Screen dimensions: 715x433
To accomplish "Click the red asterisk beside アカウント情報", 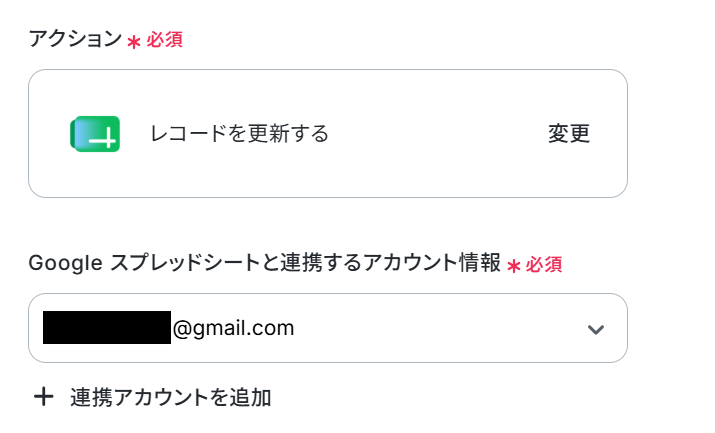I will (513, 266).
